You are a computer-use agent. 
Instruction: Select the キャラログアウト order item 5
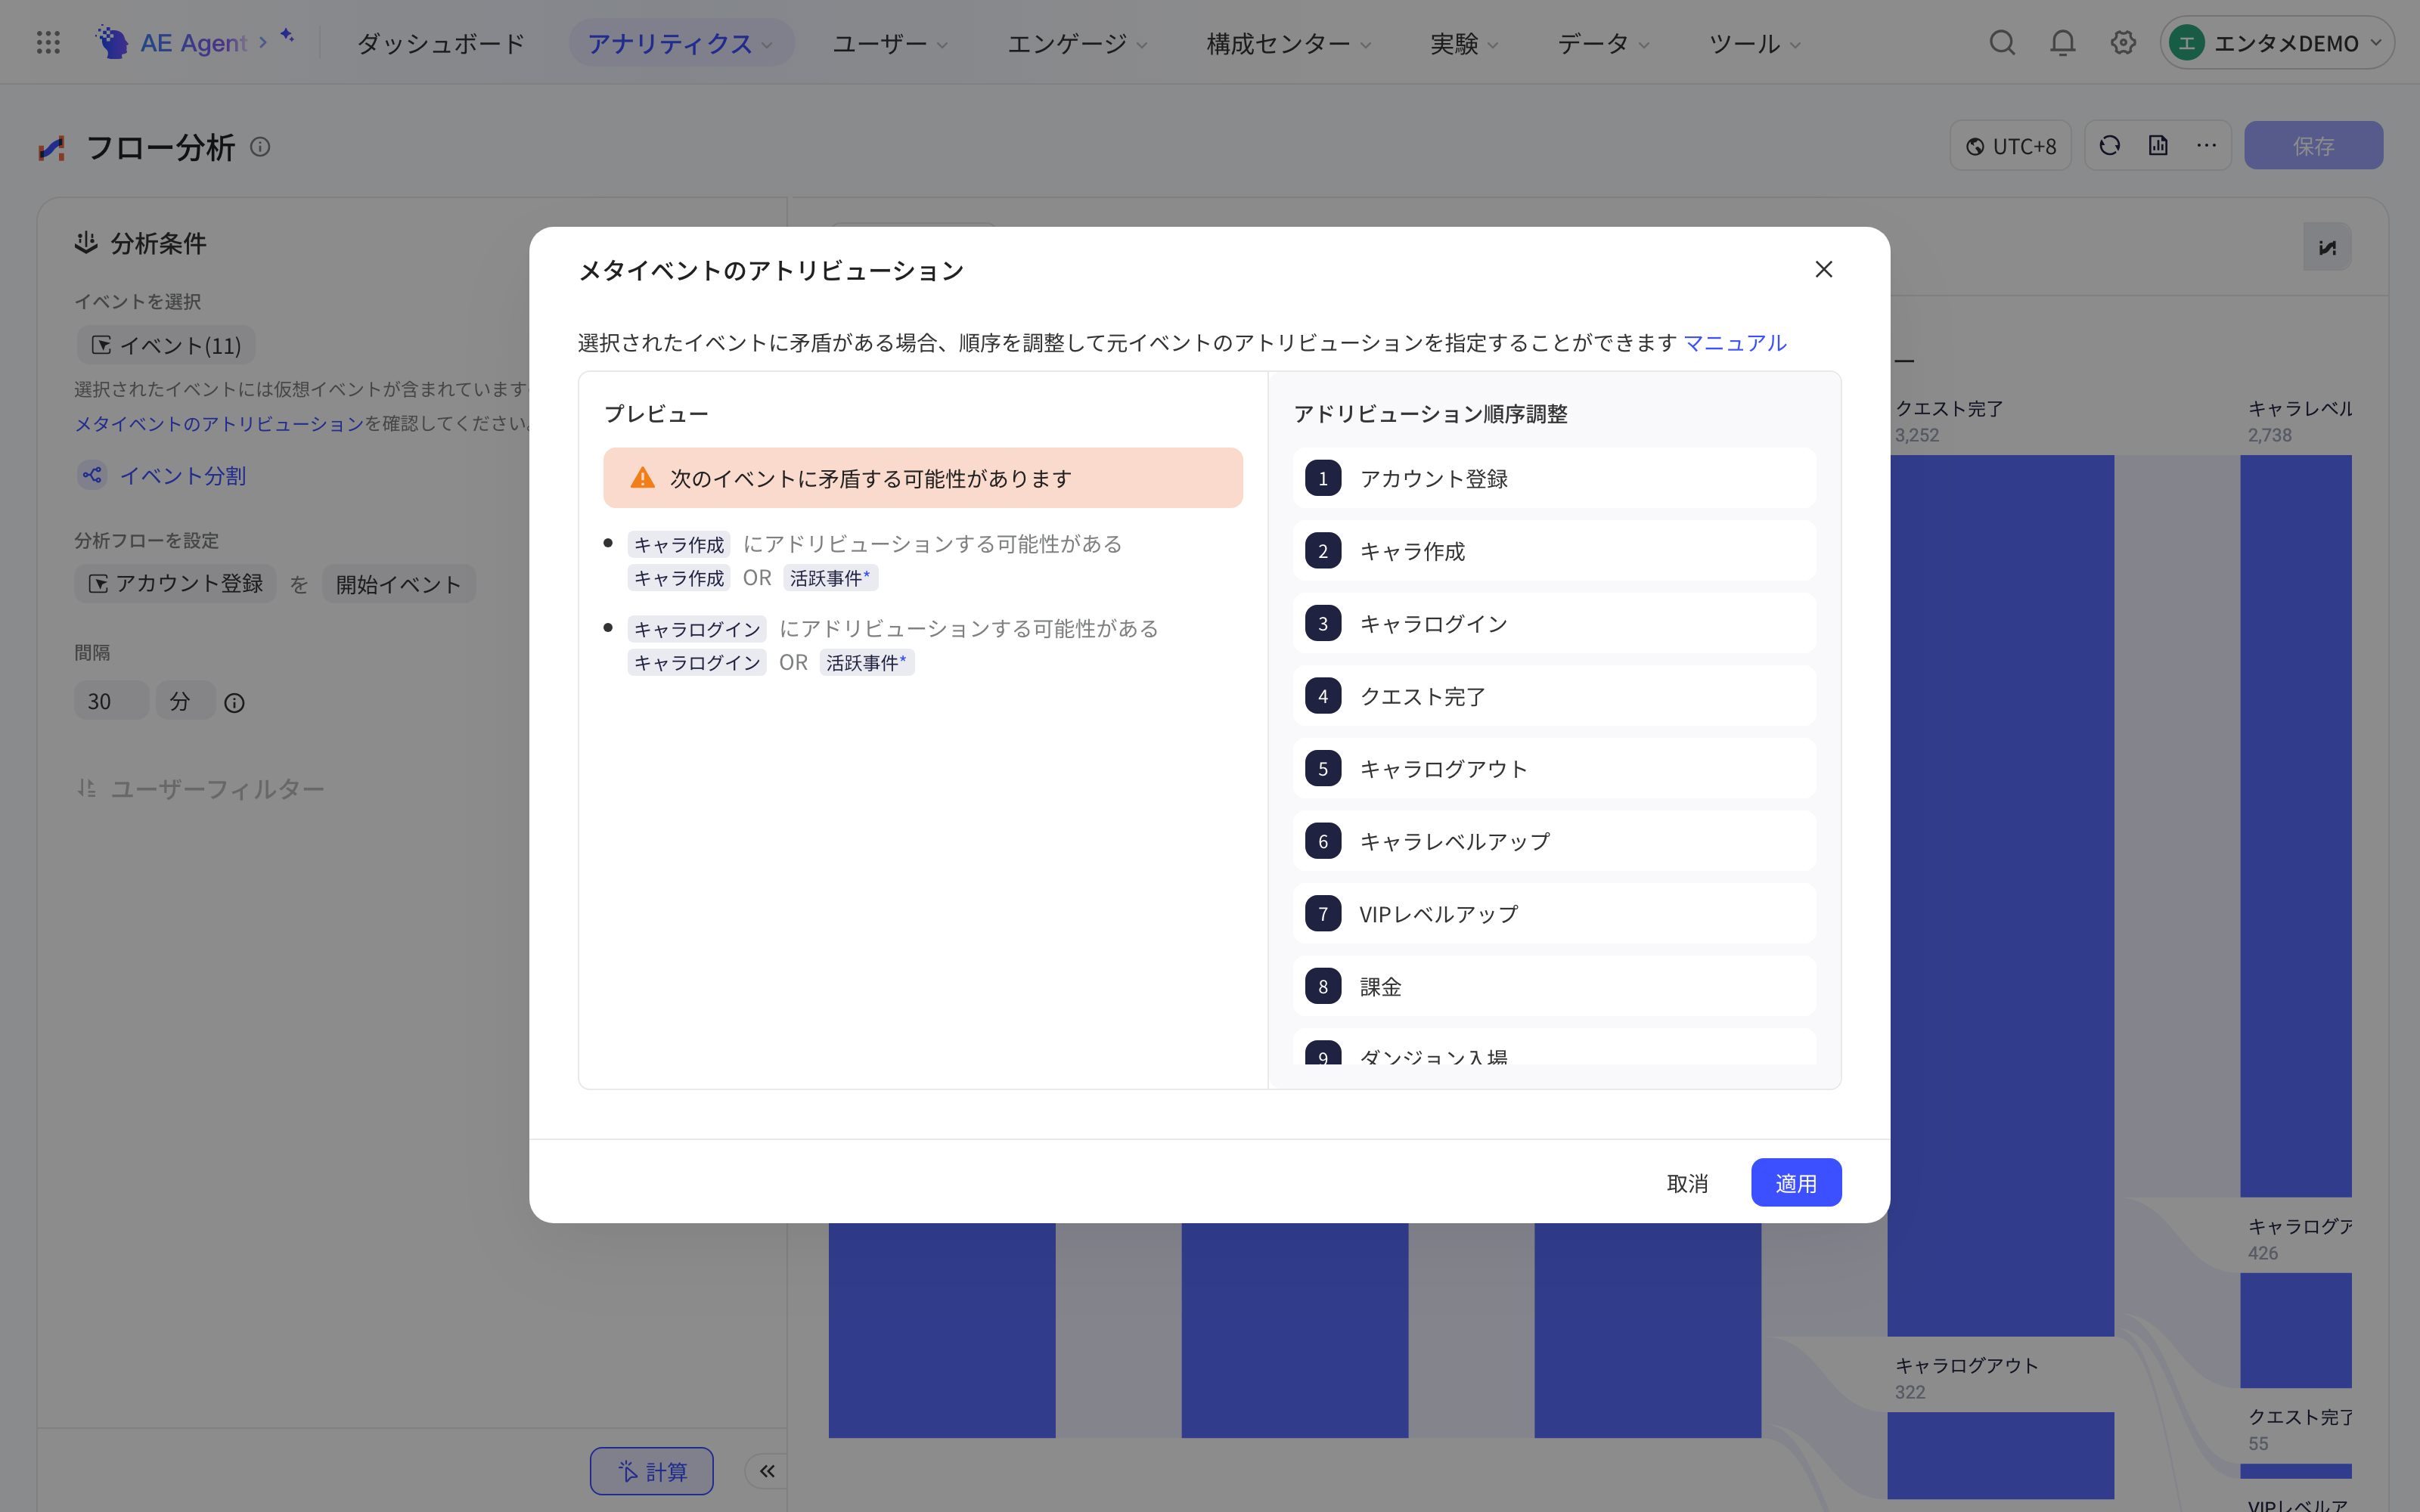(1554, 768)
